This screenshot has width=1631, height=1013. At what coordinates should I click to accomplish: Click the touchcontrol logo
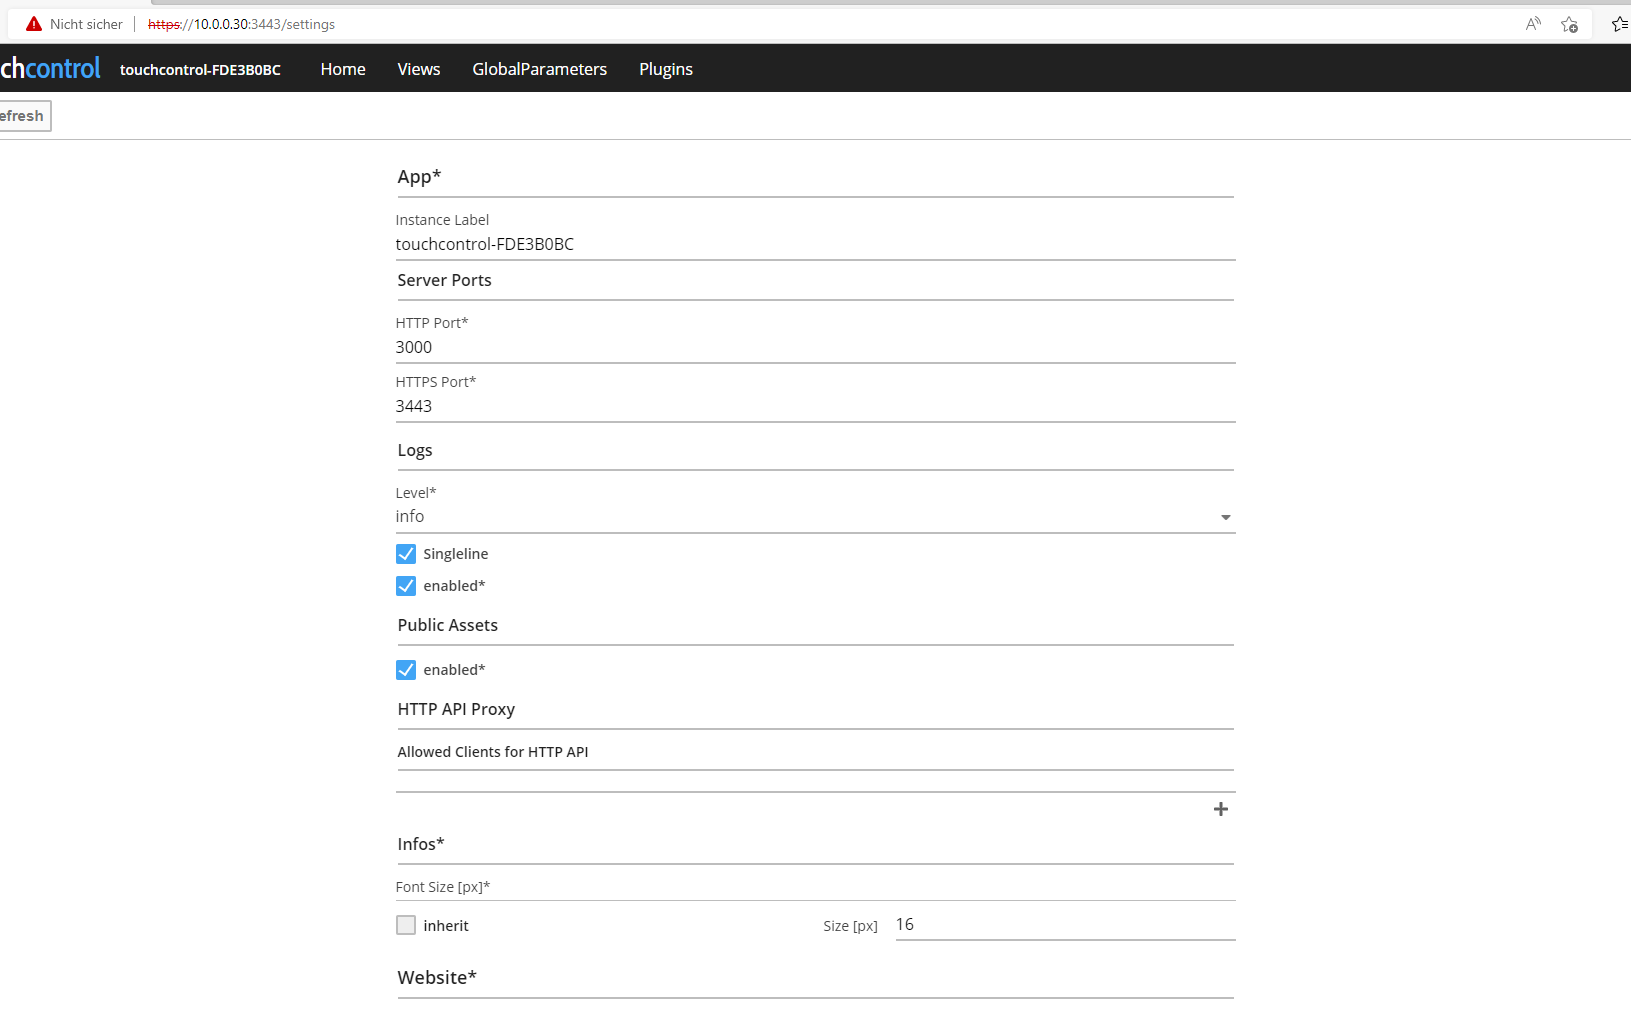(x=50, y=68)
